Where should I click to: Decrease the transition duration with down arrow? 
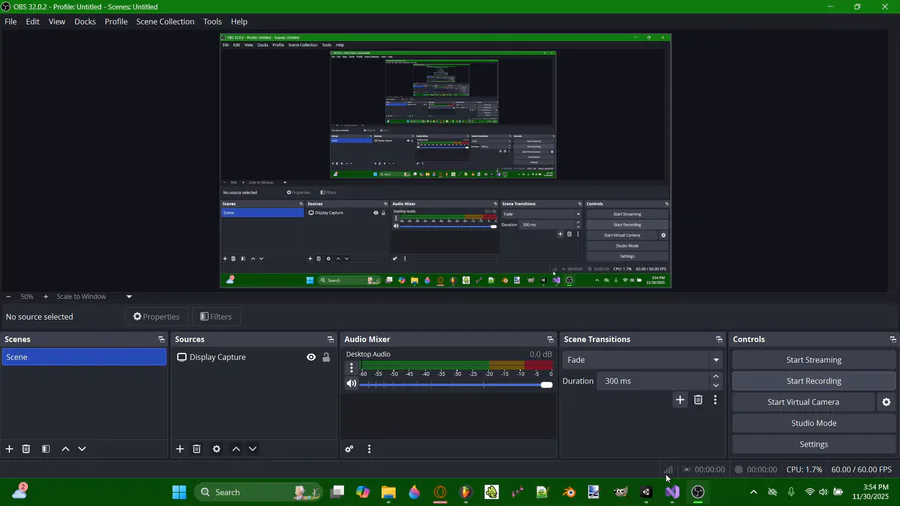pos(716,386)
